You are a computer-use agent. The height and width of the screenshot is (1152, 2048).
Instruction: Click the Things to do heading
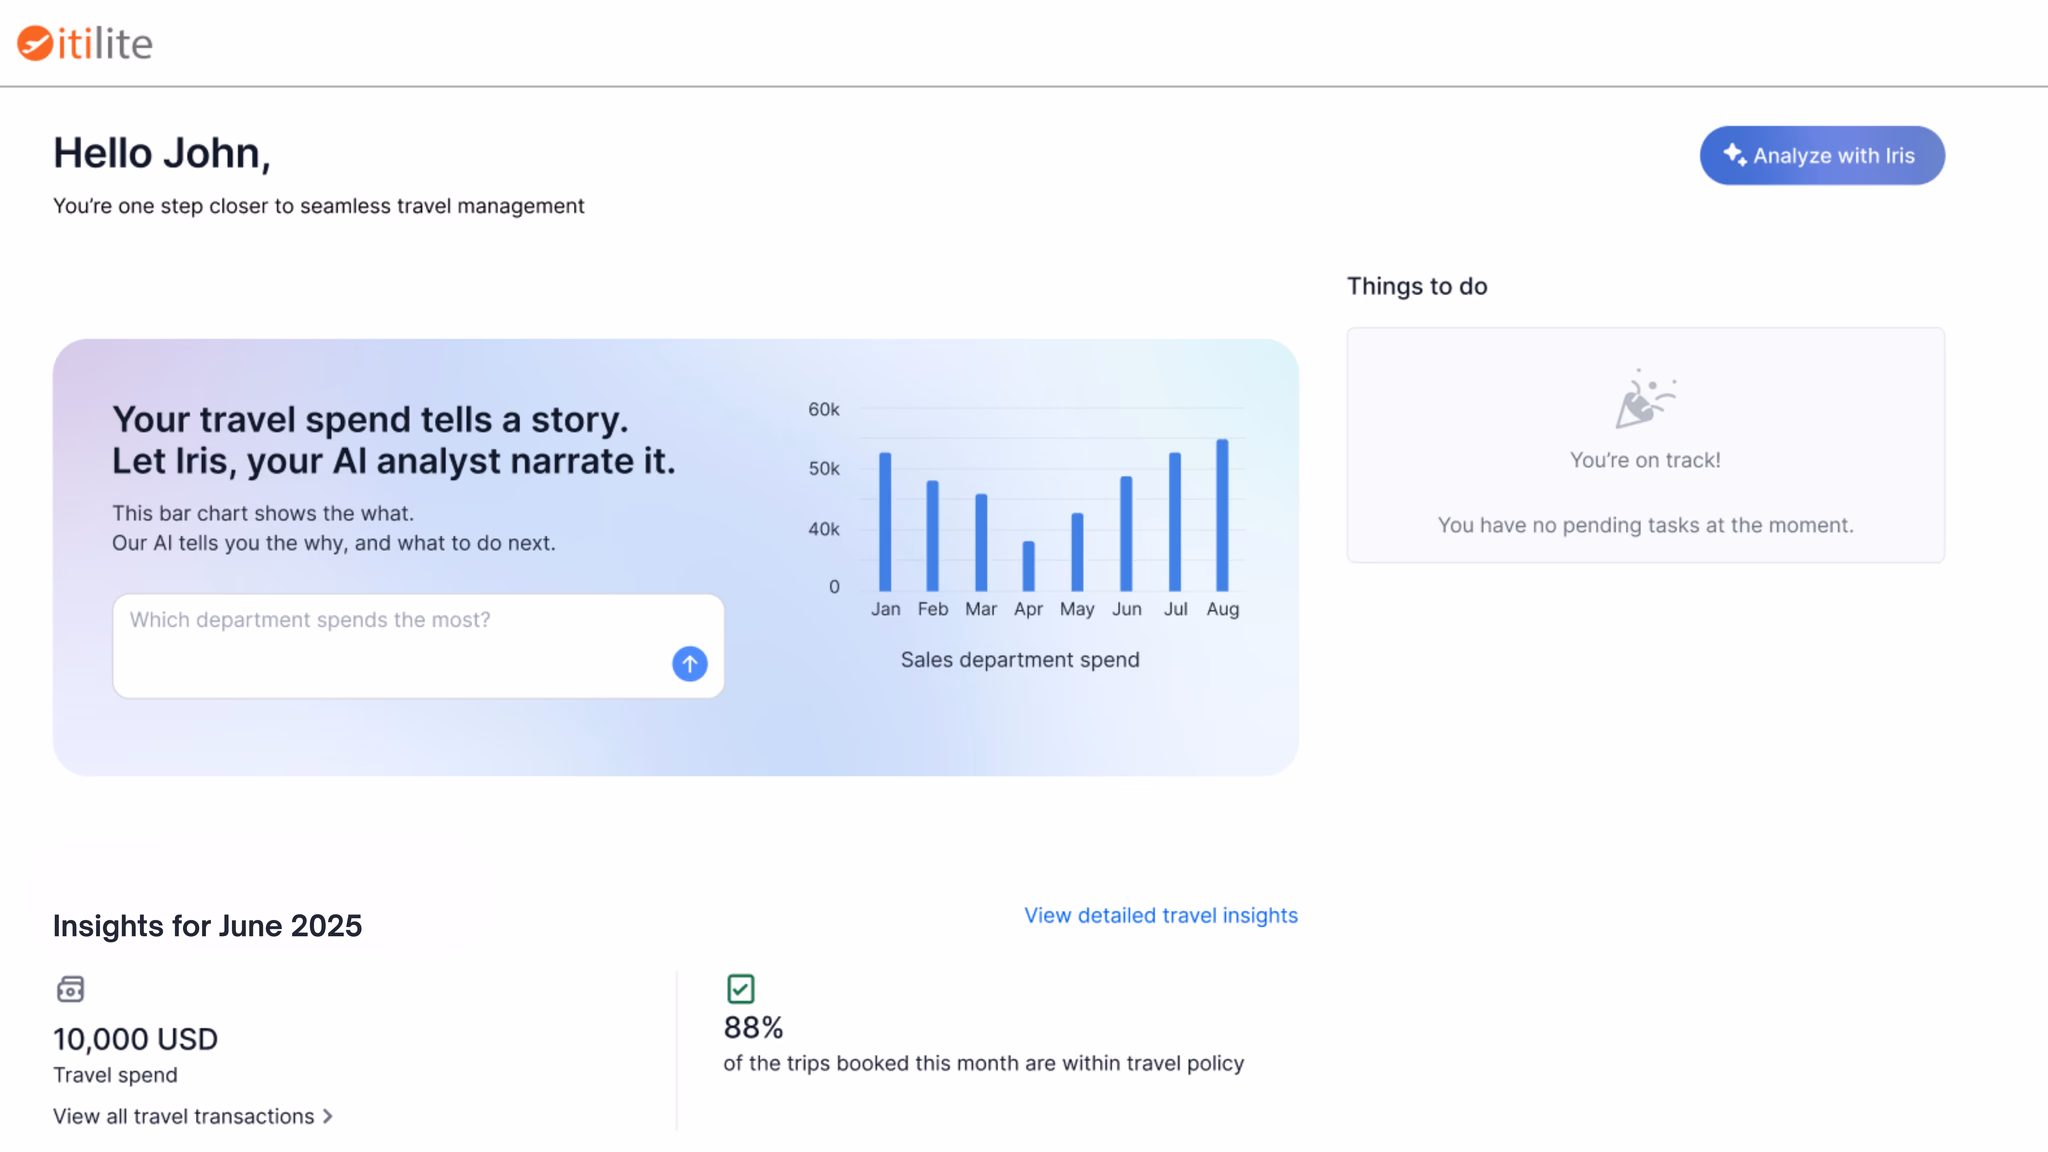pos(1416,286)
